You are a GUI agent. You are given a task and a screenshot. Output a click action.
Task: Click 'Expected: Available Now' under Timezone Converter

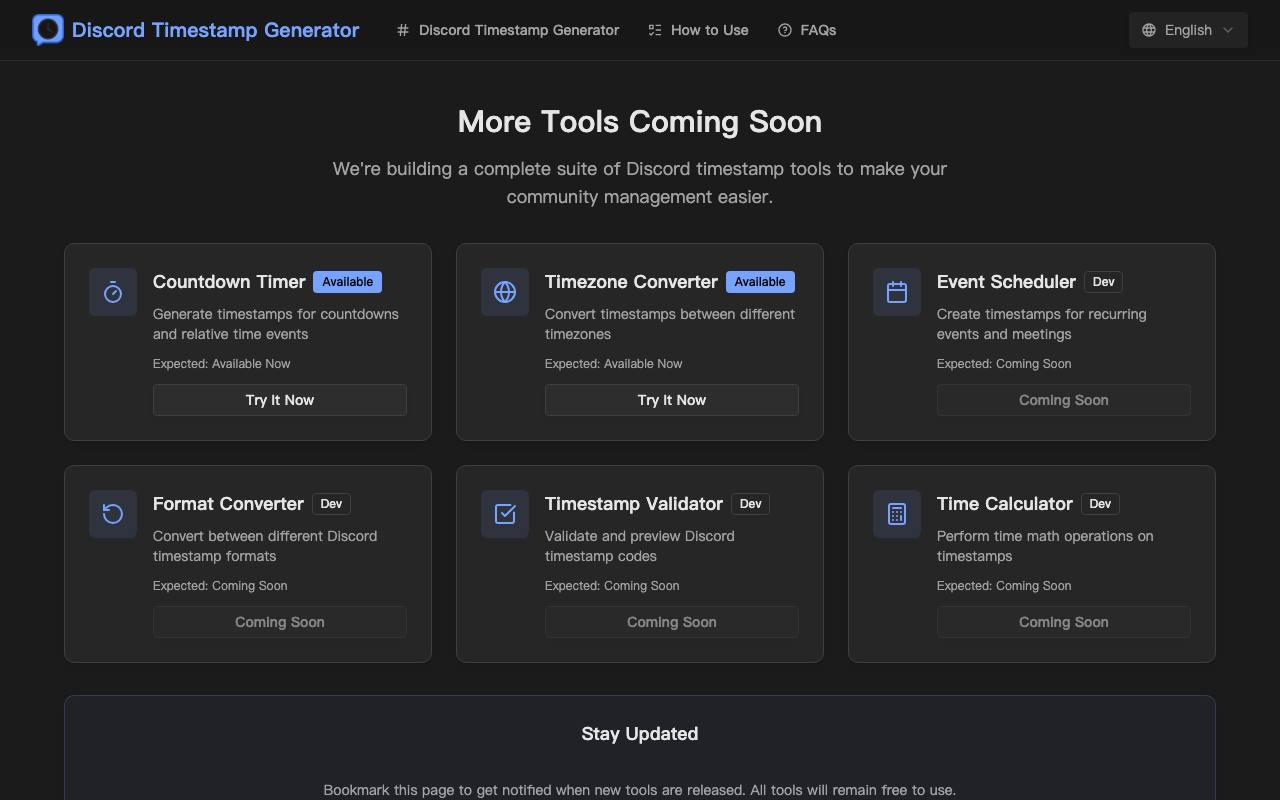point(614,364)
